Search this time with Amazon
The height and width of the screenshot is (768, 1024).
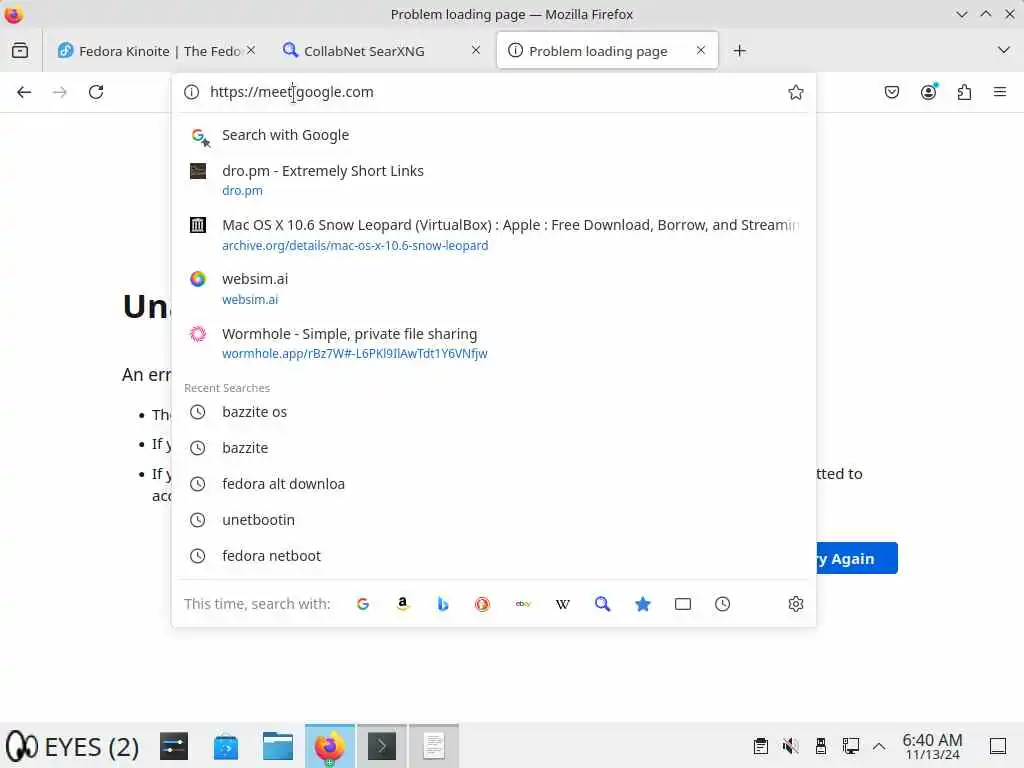coord(403,604)
